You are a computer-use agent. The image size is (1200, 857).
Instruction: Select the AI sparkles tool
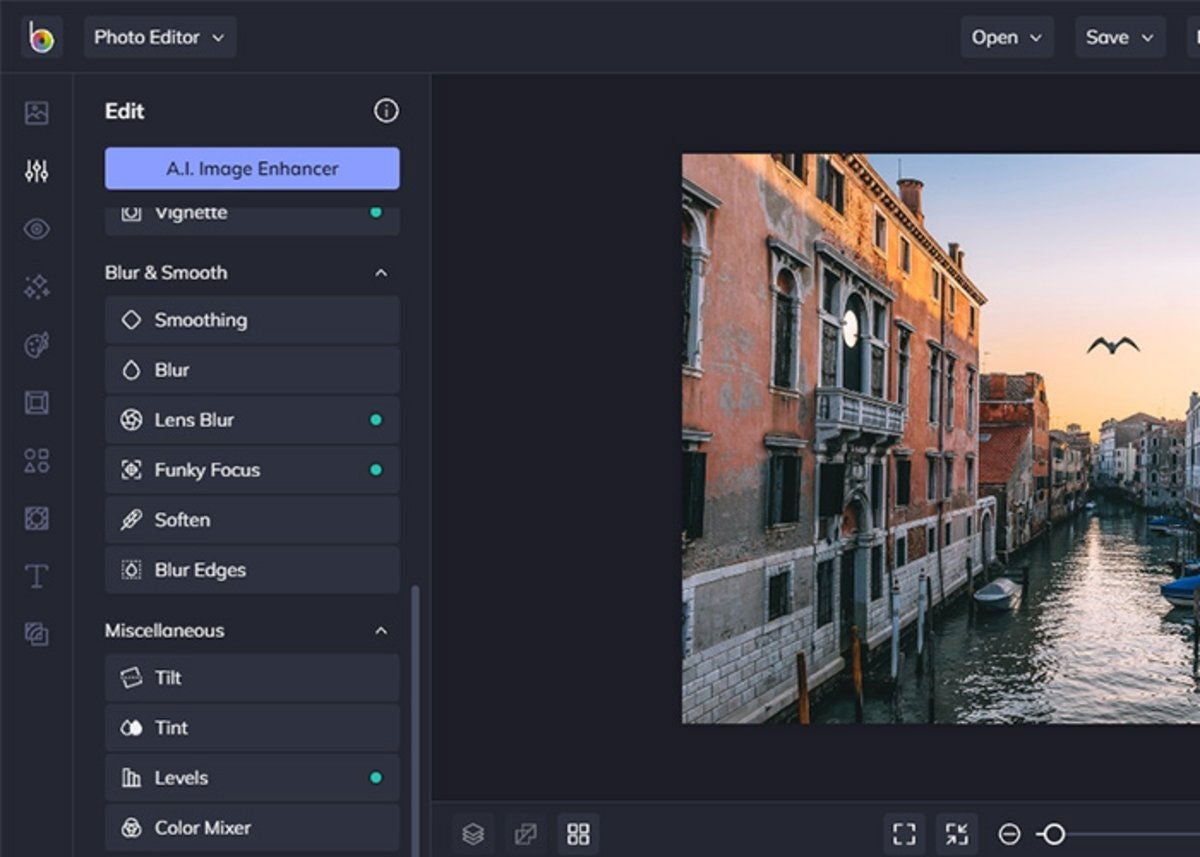click(36, 287)
